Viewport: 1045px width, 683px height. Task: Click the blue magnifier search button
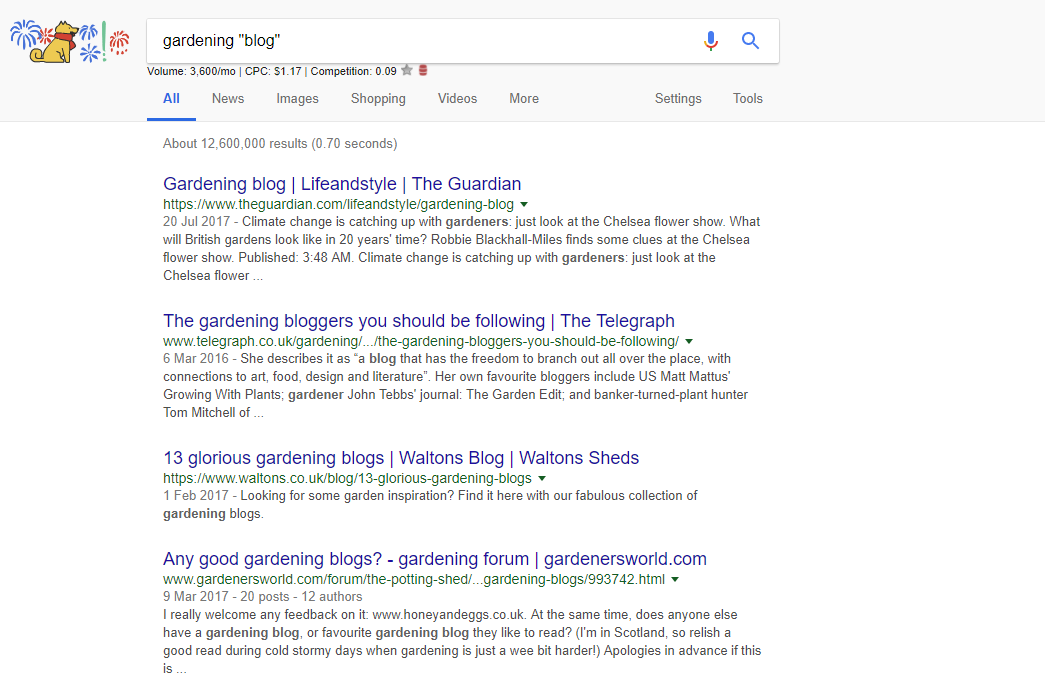pos(750,41)
